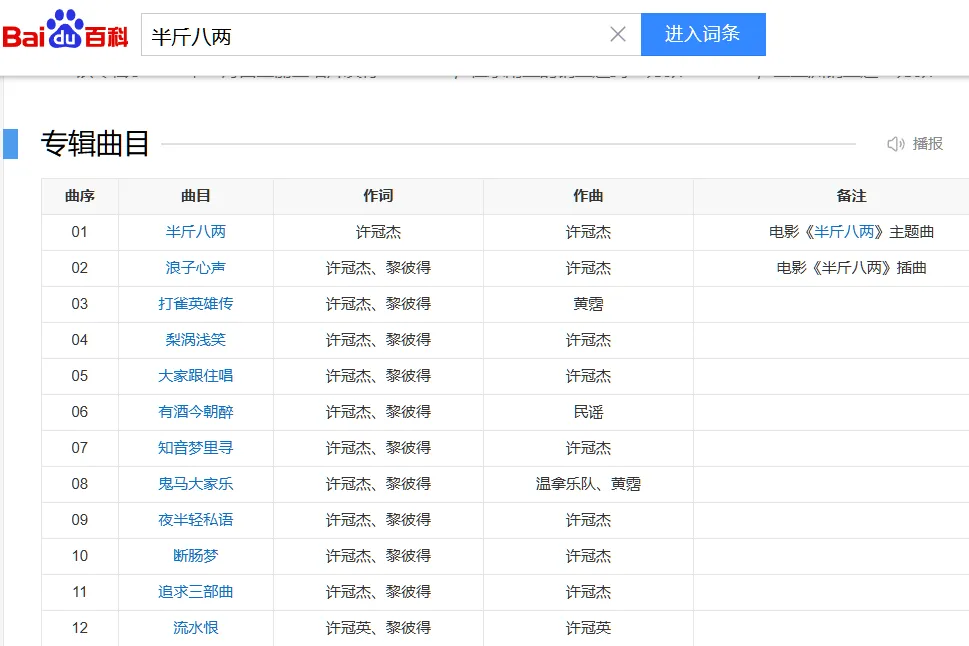The image size is (969, 646).
Task: Select the composer cell of row 10
Action: 588,556
